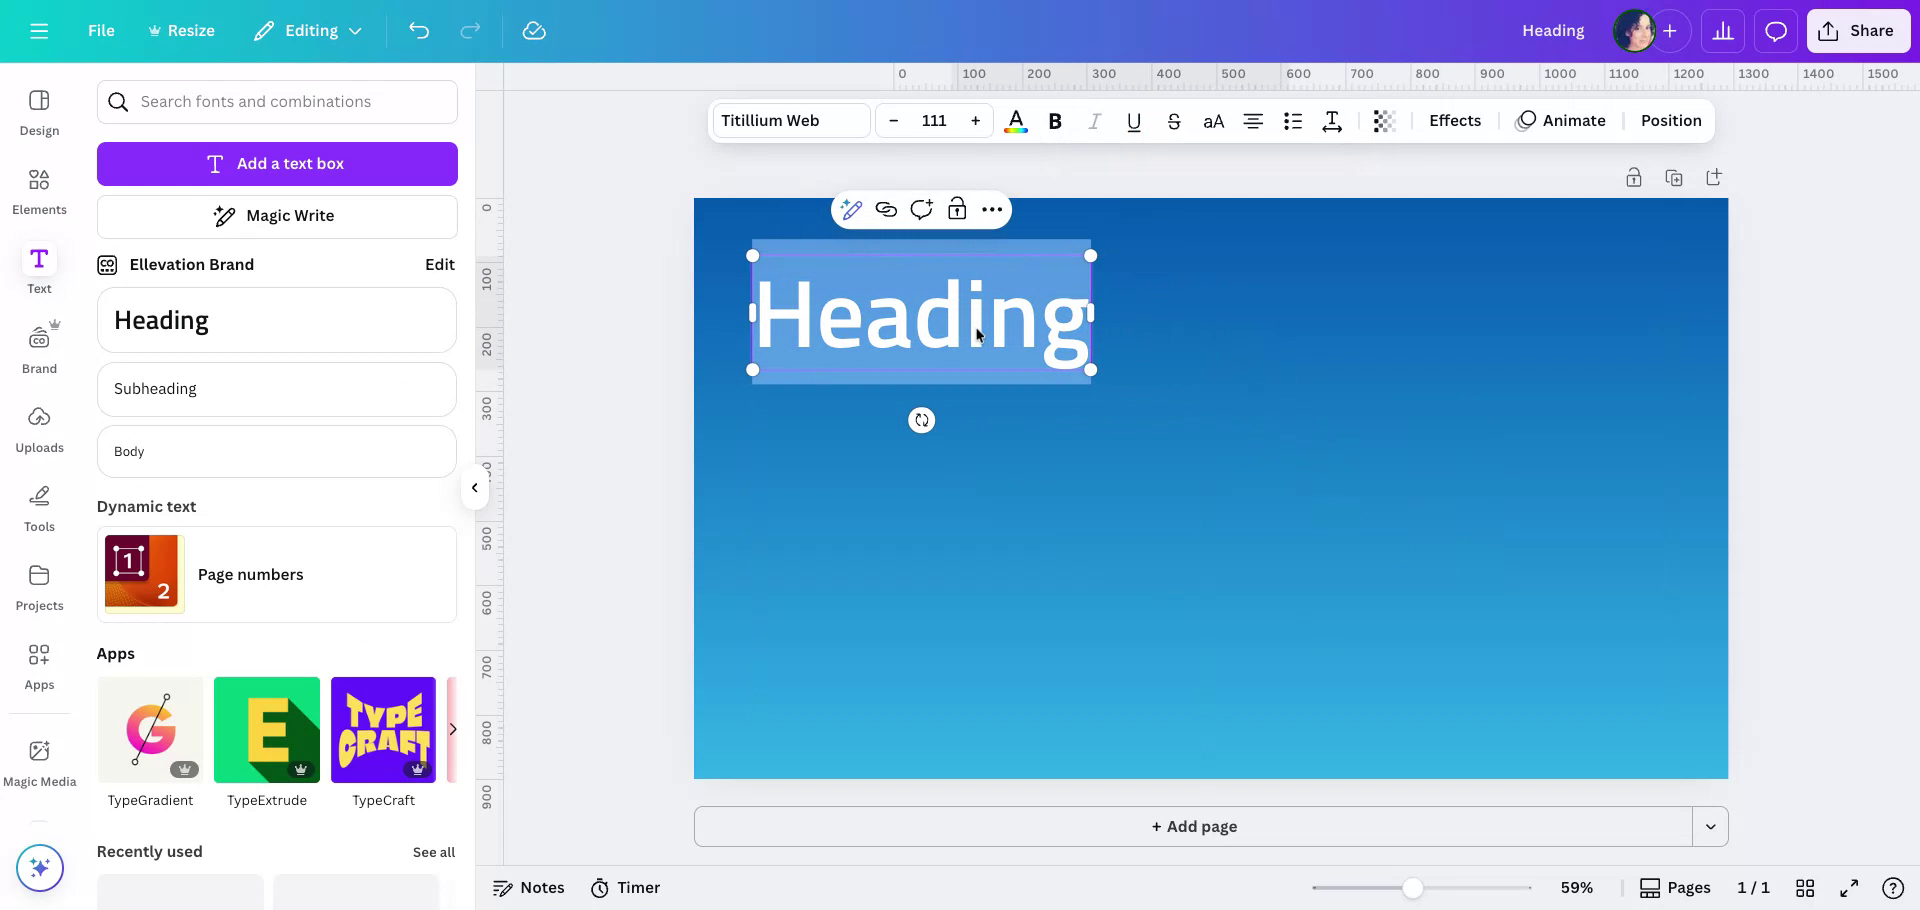This screenshot has width=1920, height=910.
Task: Adjust text spacing with the spacing icon
Action: (x=1331, y=120)
